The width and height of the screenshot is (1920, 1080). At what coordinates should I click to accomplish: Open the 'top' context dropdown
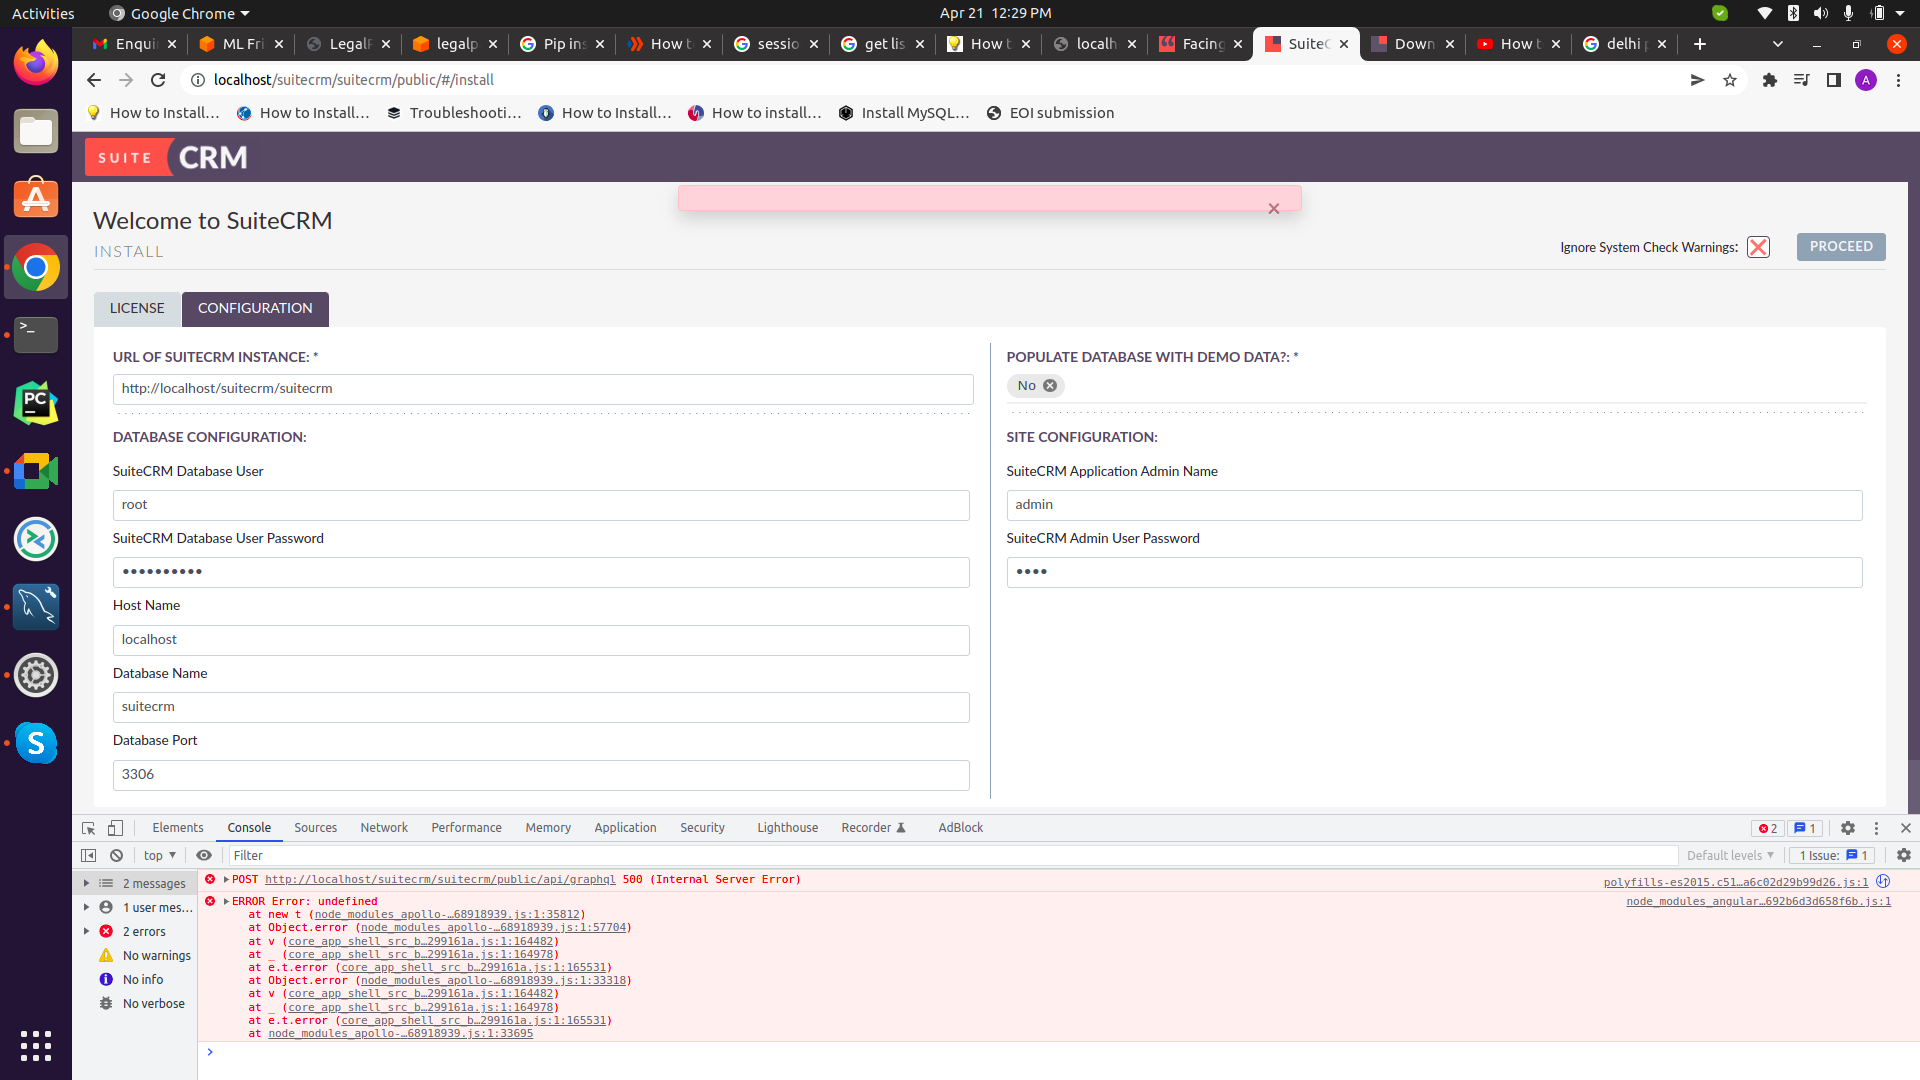pos(160,856)
